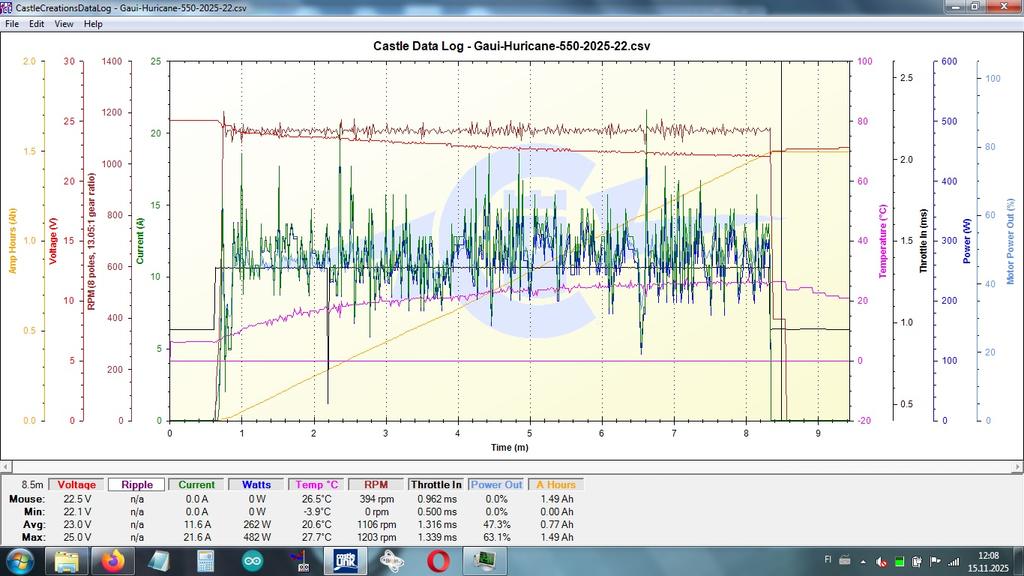Open the Opera browser taskbar icon

(437, 560)
